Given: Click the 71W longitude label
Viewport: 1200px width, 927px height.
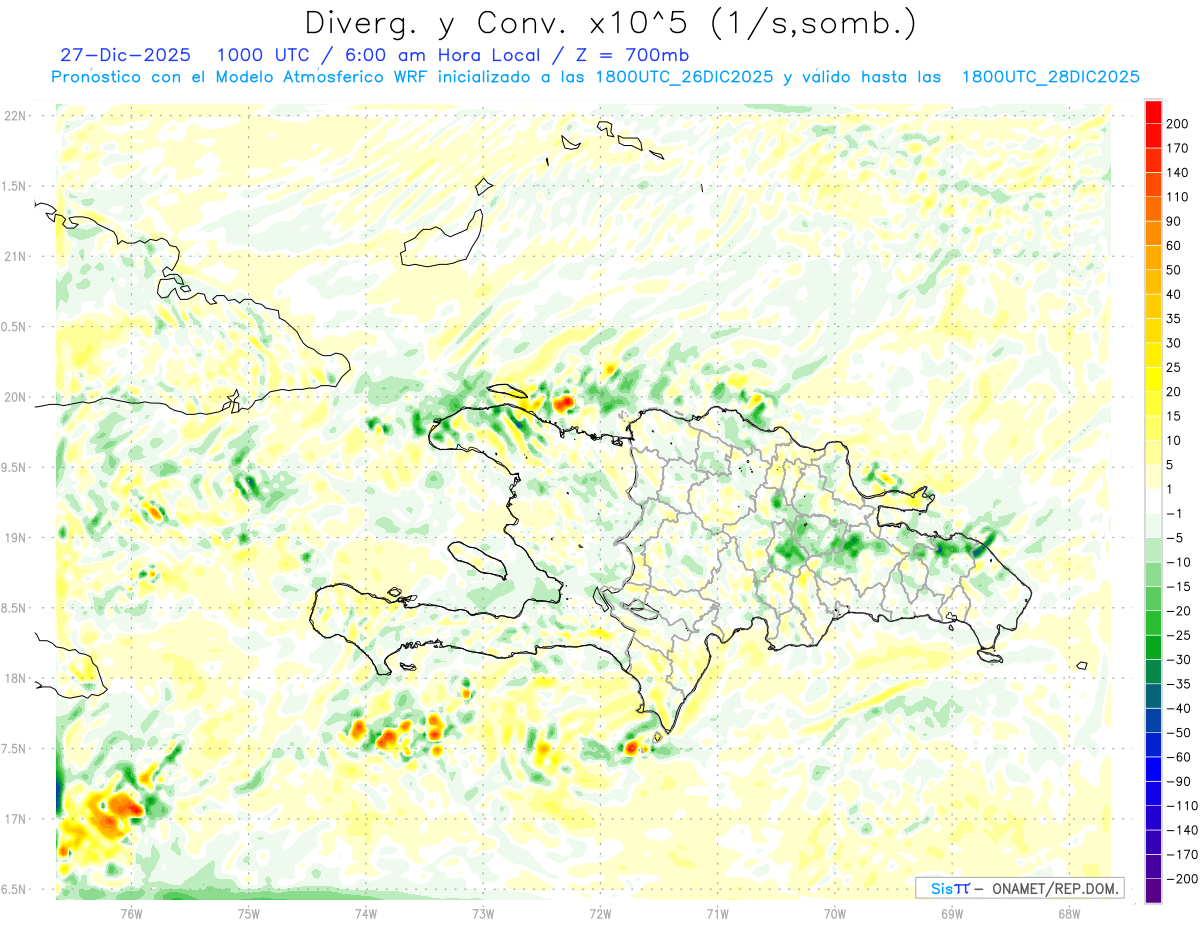Looking at the screenshot, I should point(717,914).
